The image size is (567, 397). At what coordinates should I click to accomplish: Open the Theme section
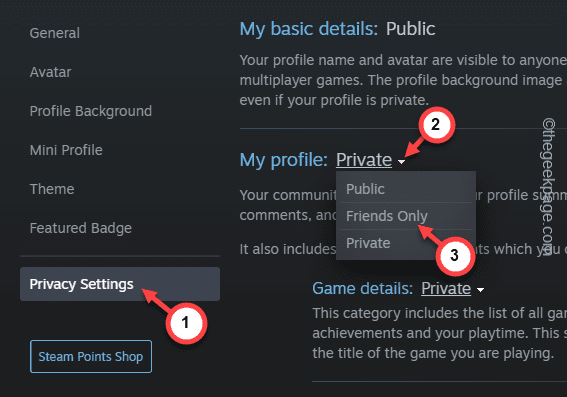click(x=52, y=189)
